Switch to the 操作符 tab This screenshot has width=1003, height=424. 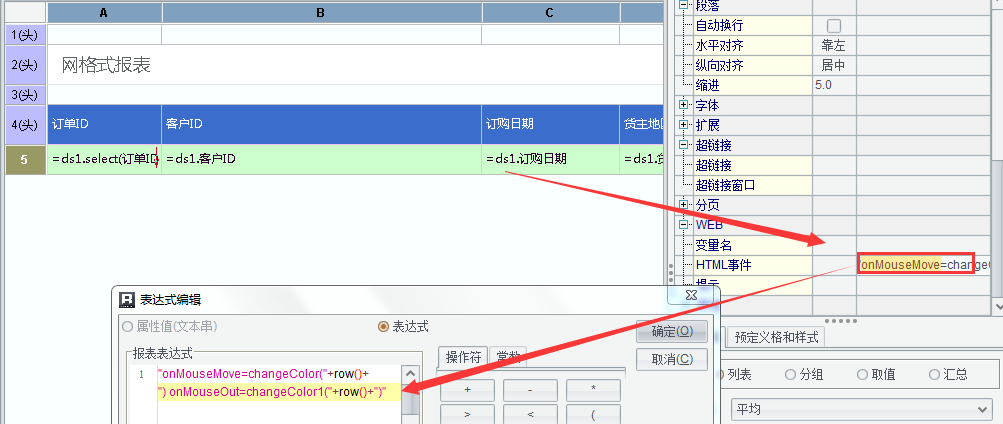pyautogui.click(x=463, y=357)
